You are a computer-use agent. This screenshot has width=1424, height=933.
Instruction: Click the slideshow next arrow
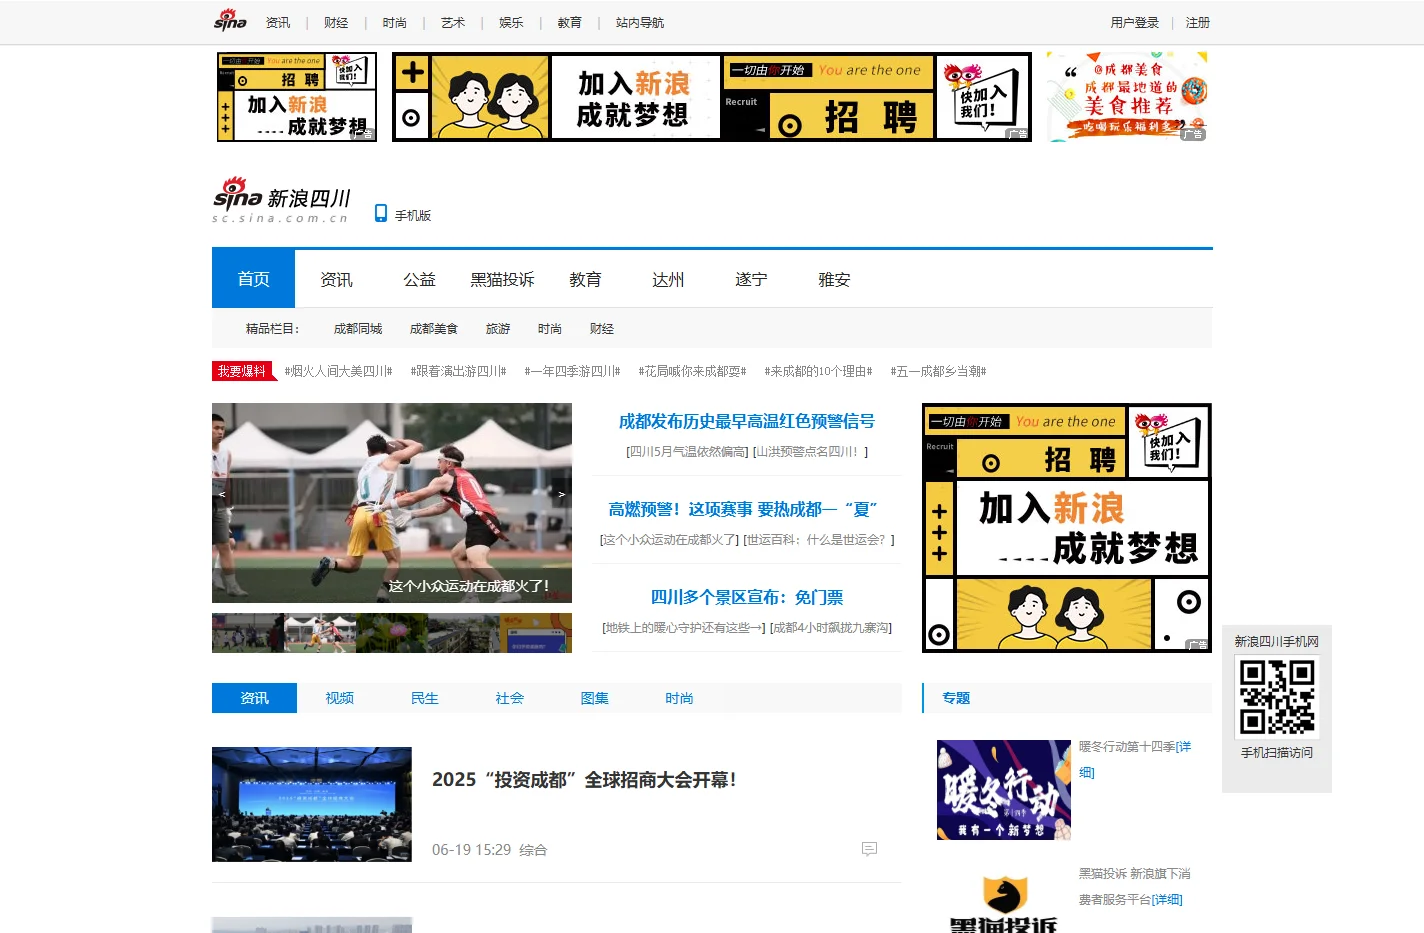pyautogui.click(x=561, y=494)
